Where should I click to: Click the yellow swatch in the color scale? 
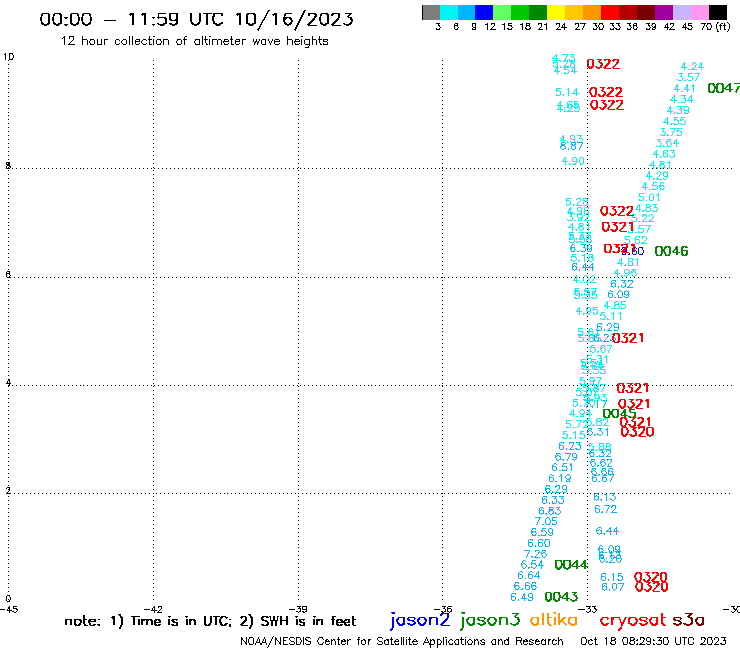pyautogui.click(x=556, y=12)
